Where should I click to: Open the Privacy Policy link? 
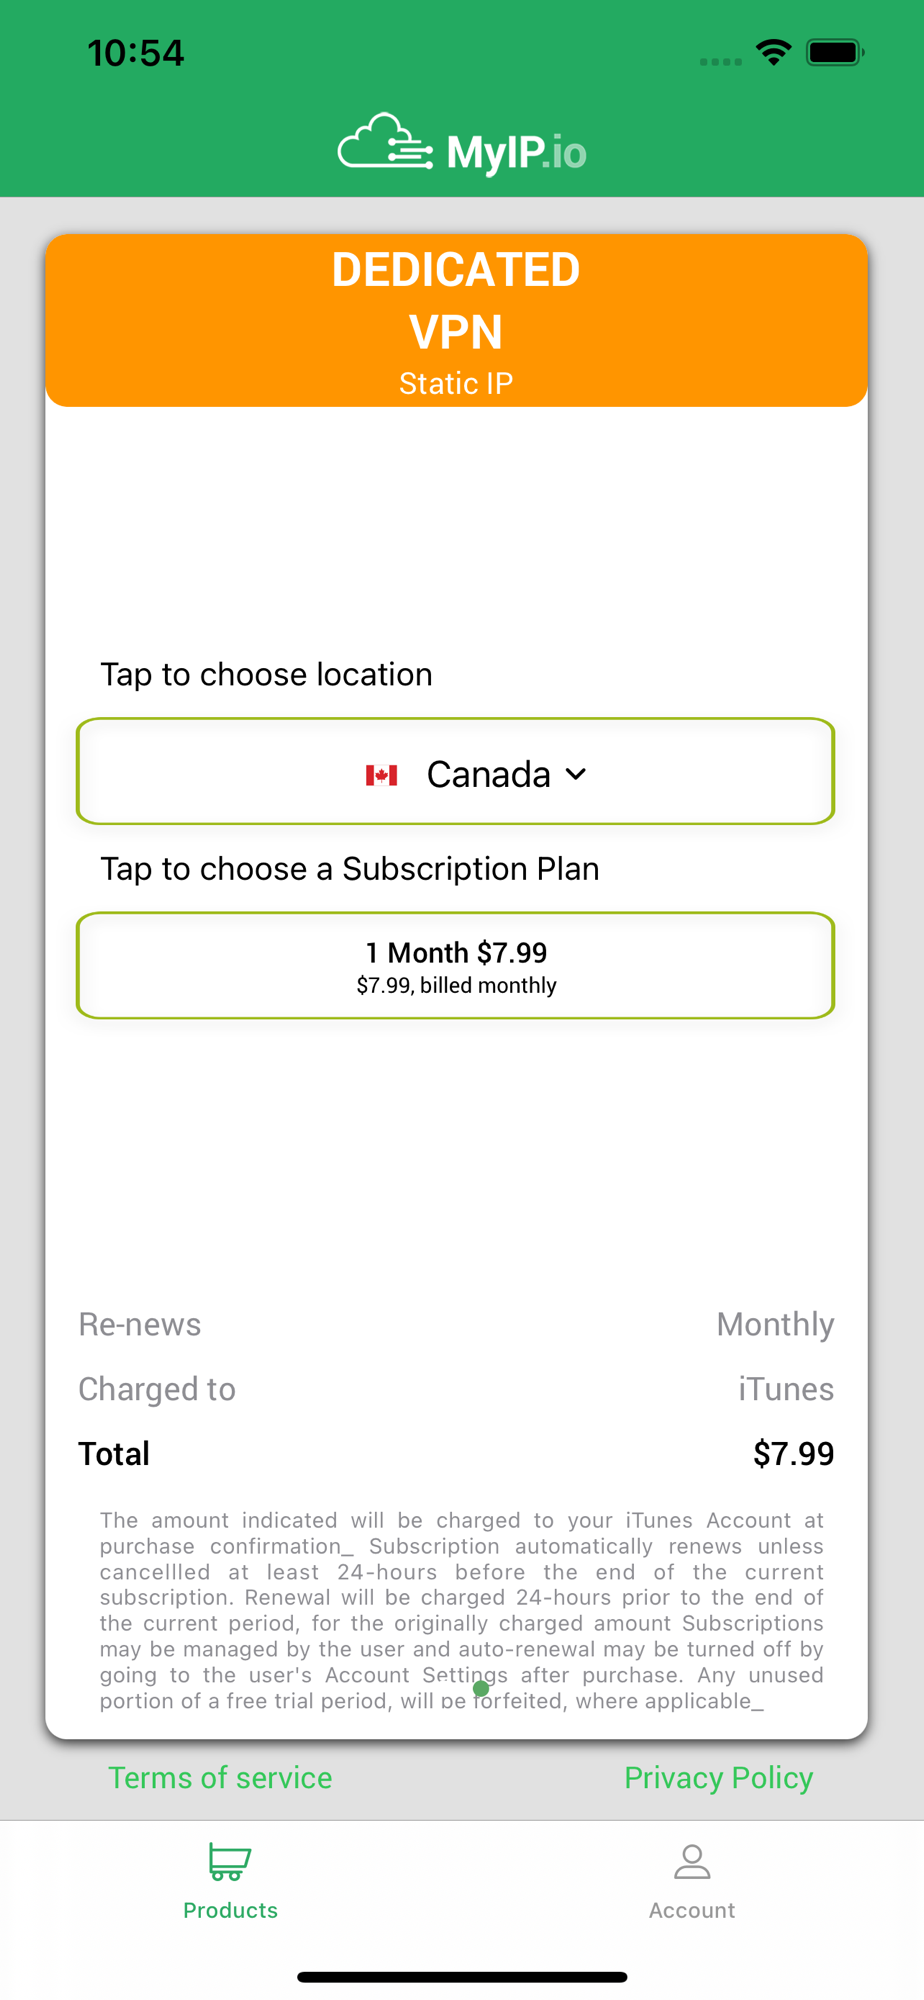719,1778
